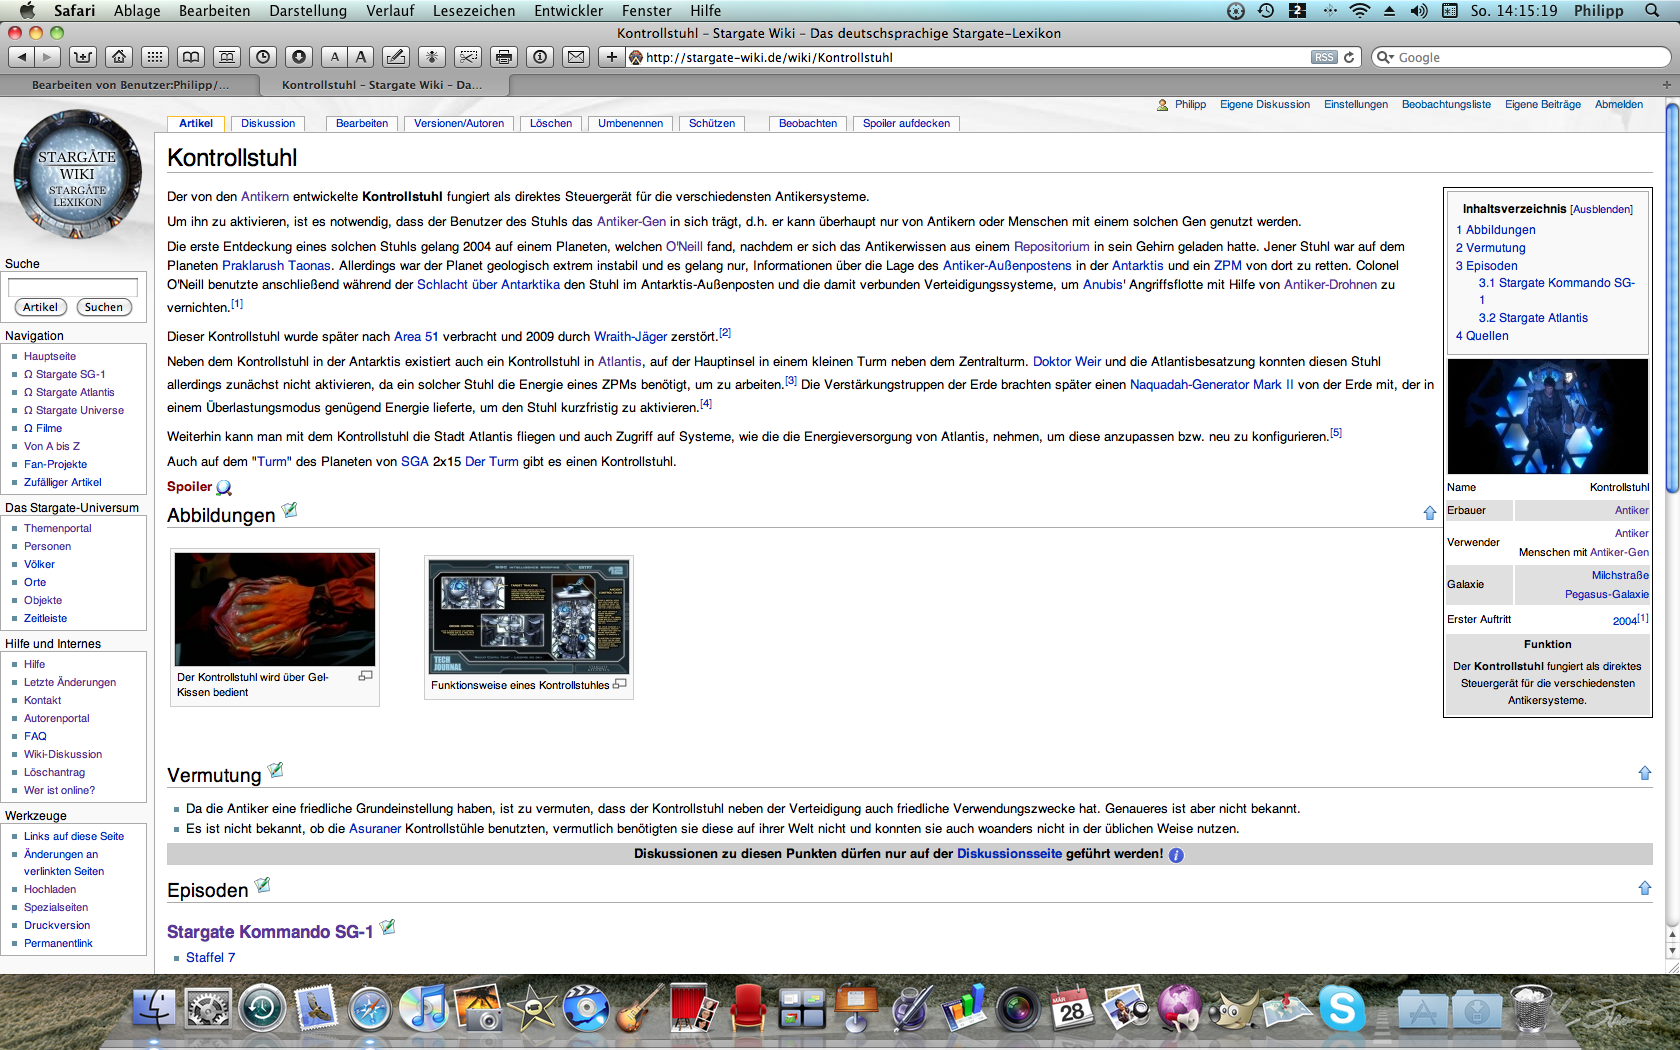This screenshot has height=1050, width=1680.
Task: Open Top Sites grid in toolbar
Action: coord(154,57)
